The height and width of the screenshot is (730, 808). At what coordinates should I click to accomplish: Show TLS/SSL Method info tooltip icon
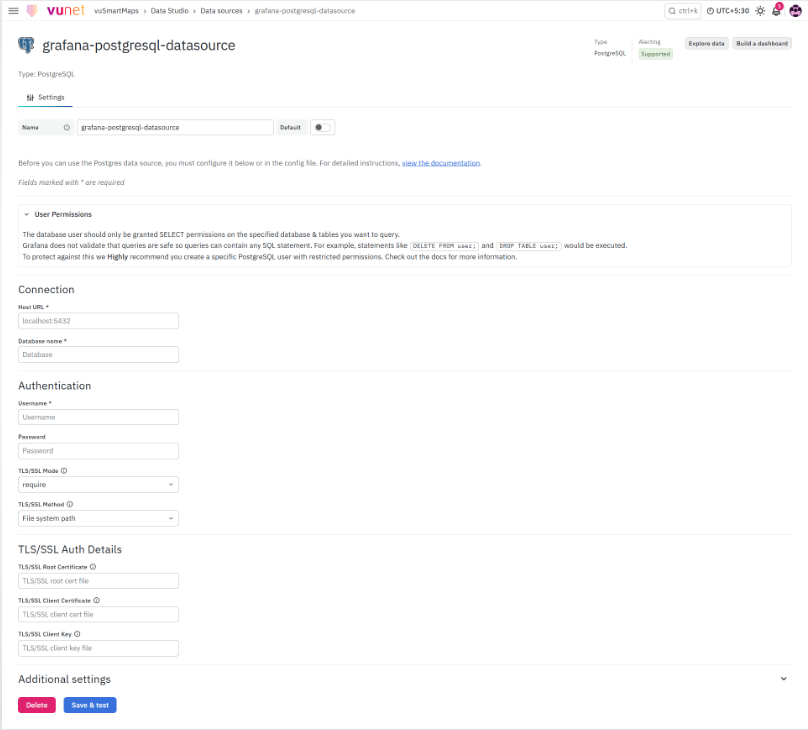(x=70, y=504)
